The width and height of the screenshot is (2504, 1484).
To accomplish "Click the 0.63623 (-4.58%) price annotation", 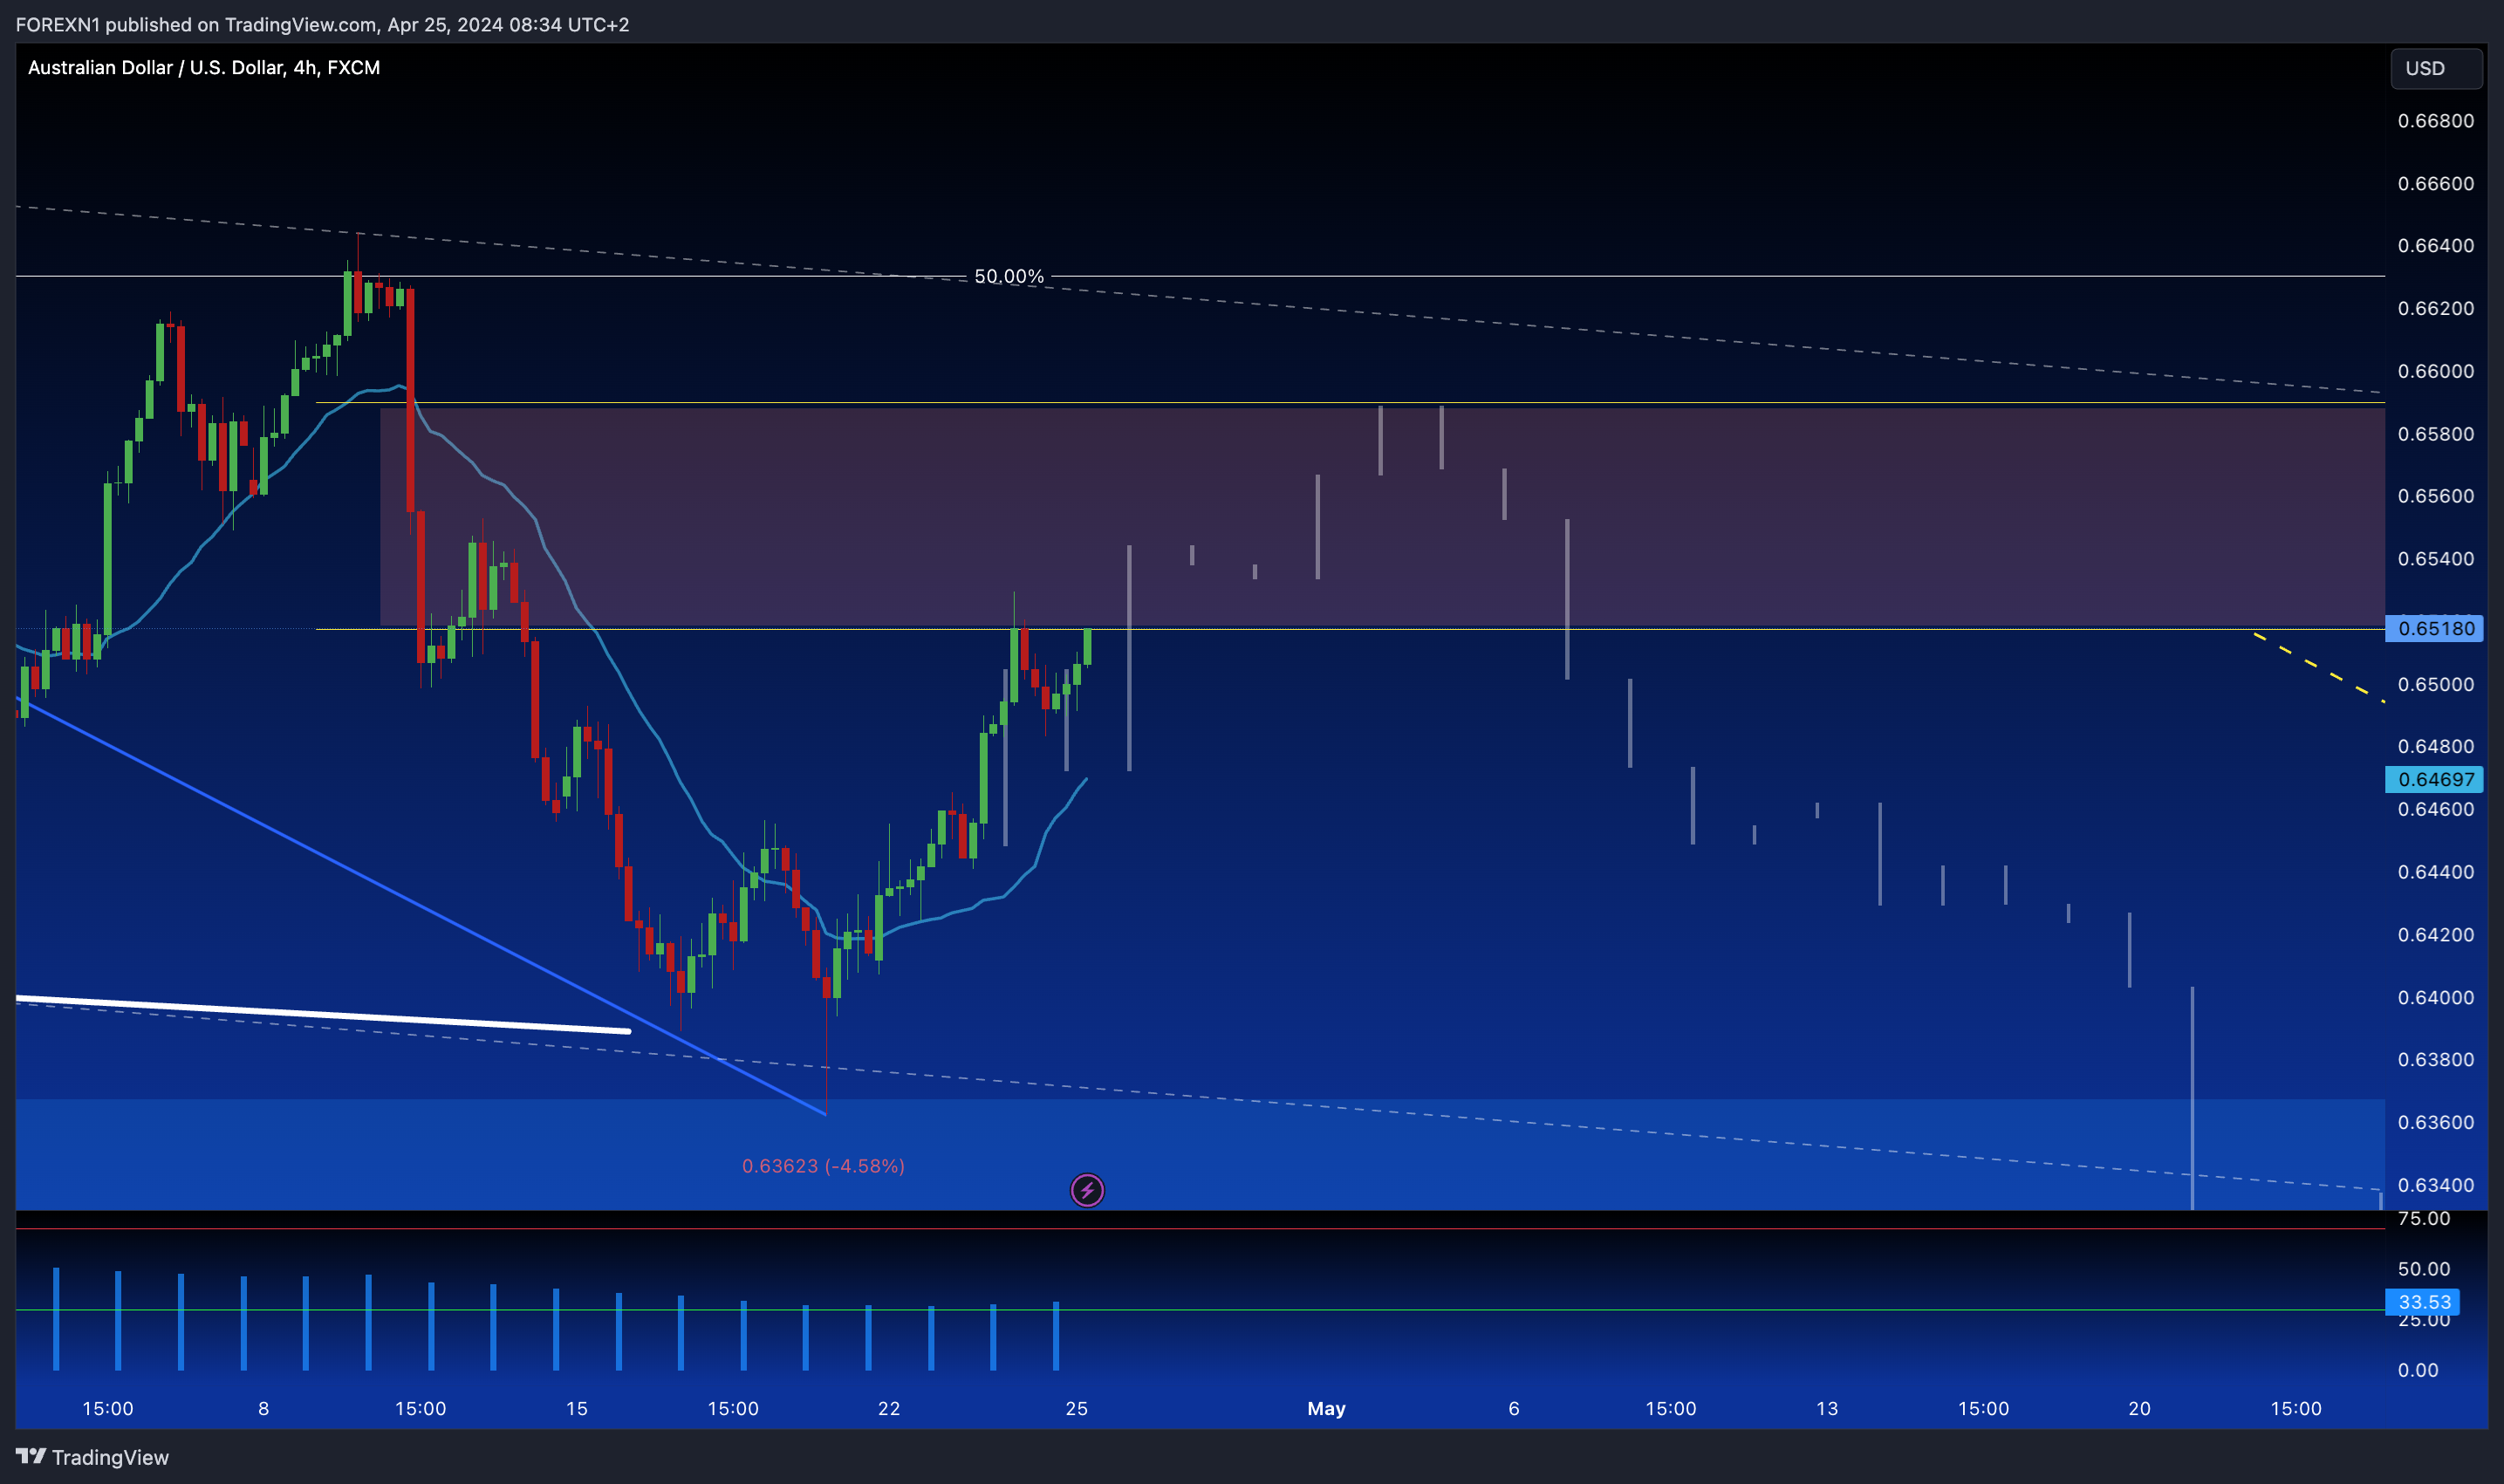I will 823,1166.
